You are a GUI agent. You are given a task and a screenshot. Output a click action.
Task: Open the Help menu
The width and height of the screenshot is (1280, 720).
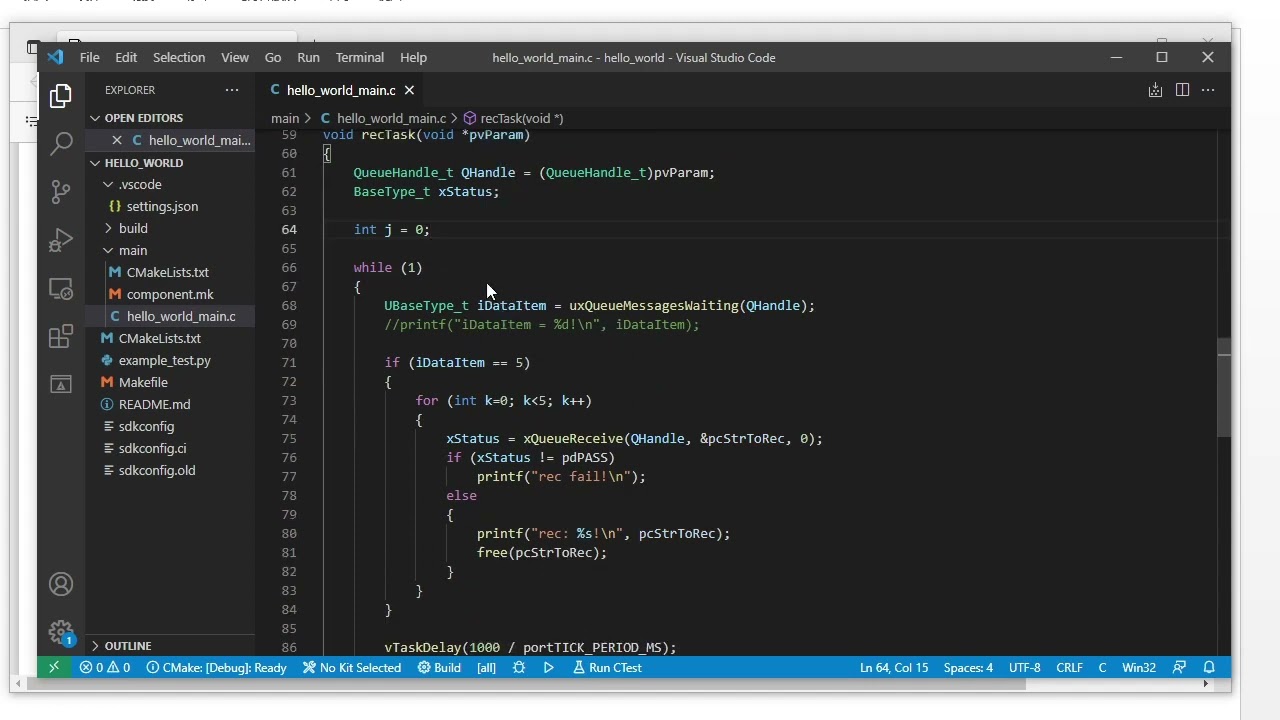tap(413, 57)
